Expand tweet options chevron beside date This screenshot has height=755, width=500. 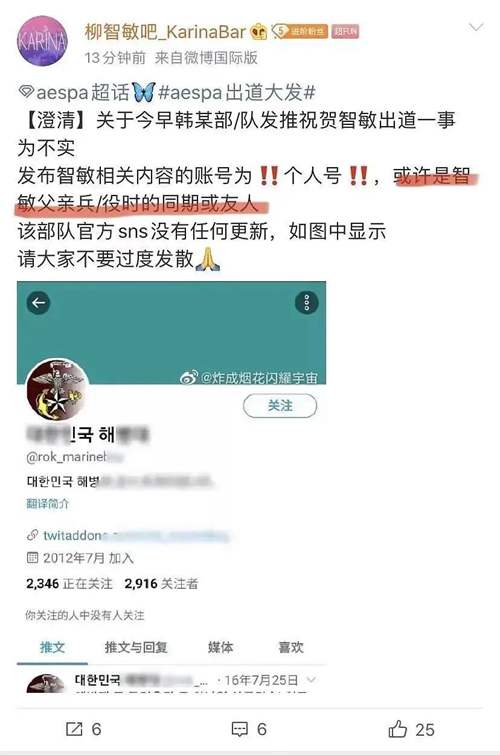312,680
